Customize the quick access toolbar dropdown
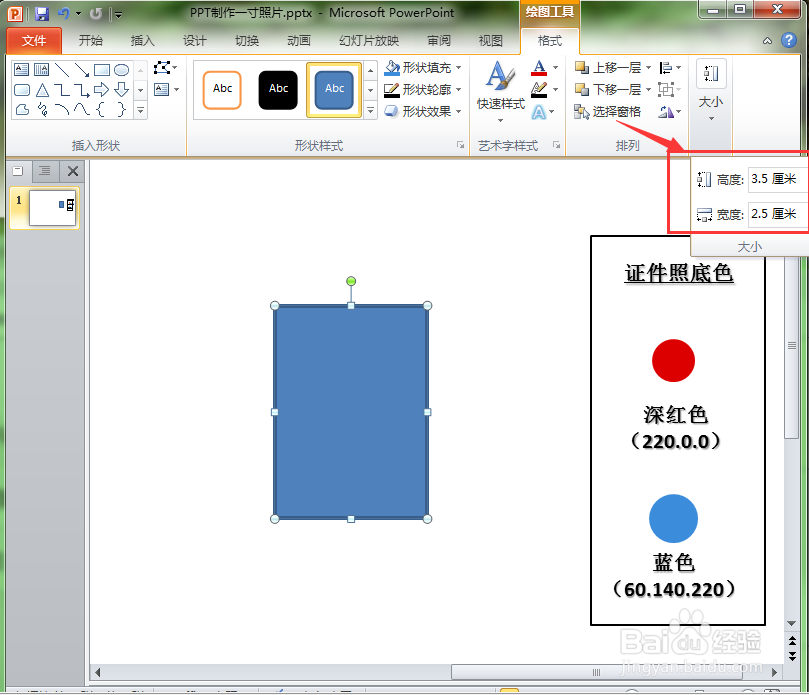Screen dimensions: 809x695 click(x=119, y=14)
